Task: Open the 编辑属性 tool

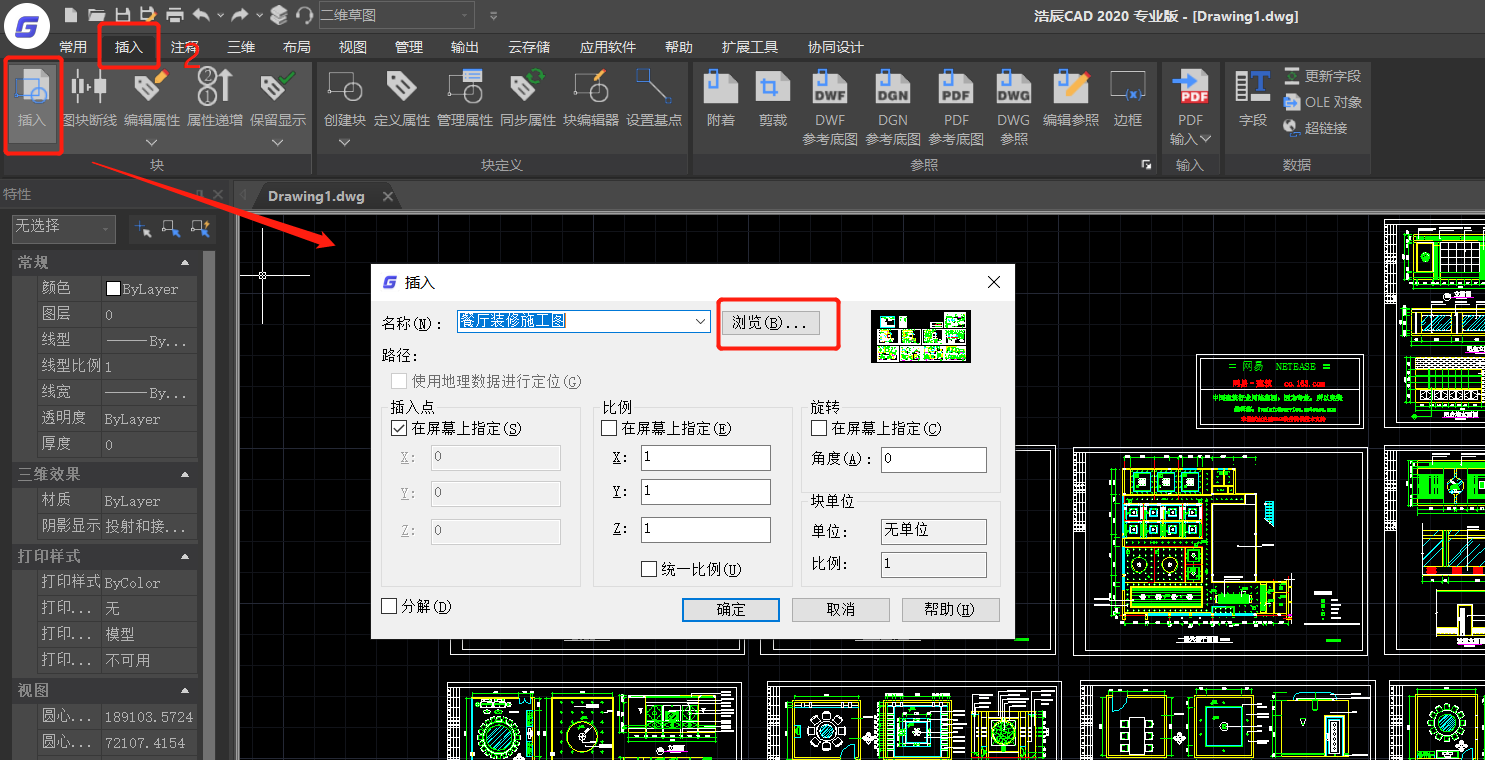Action: pos(151,98)
